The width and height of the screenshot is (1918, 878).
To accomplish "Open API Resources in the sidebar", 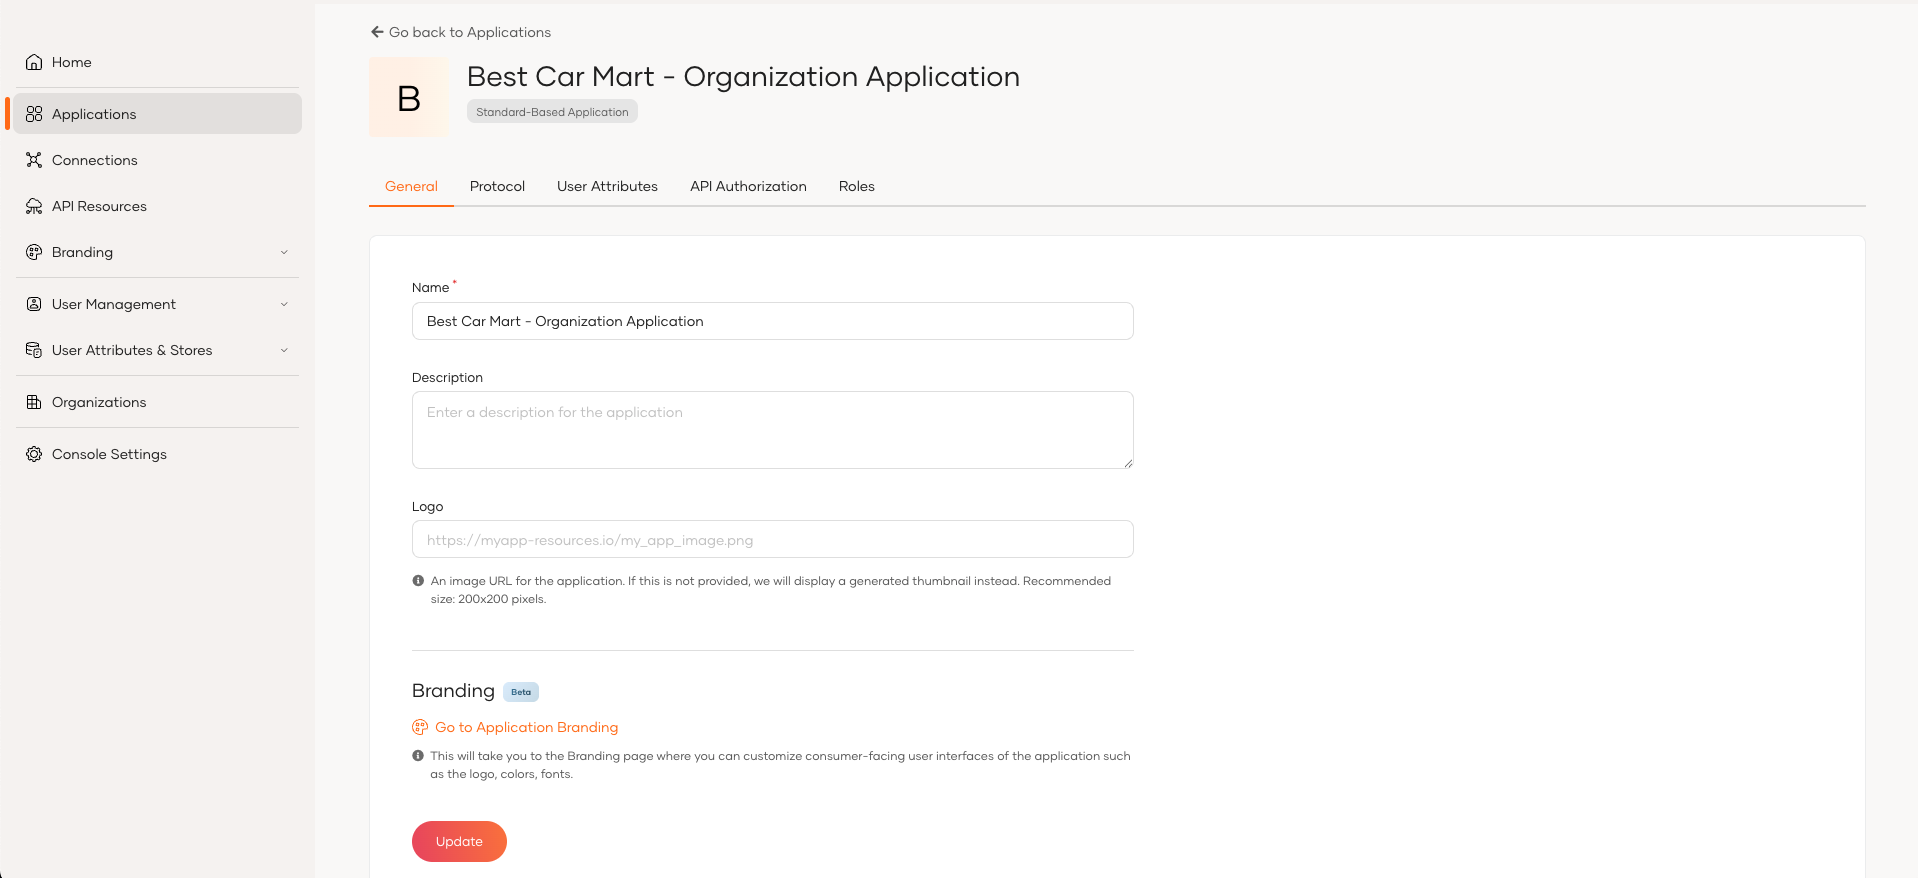I will click(158, 206).
